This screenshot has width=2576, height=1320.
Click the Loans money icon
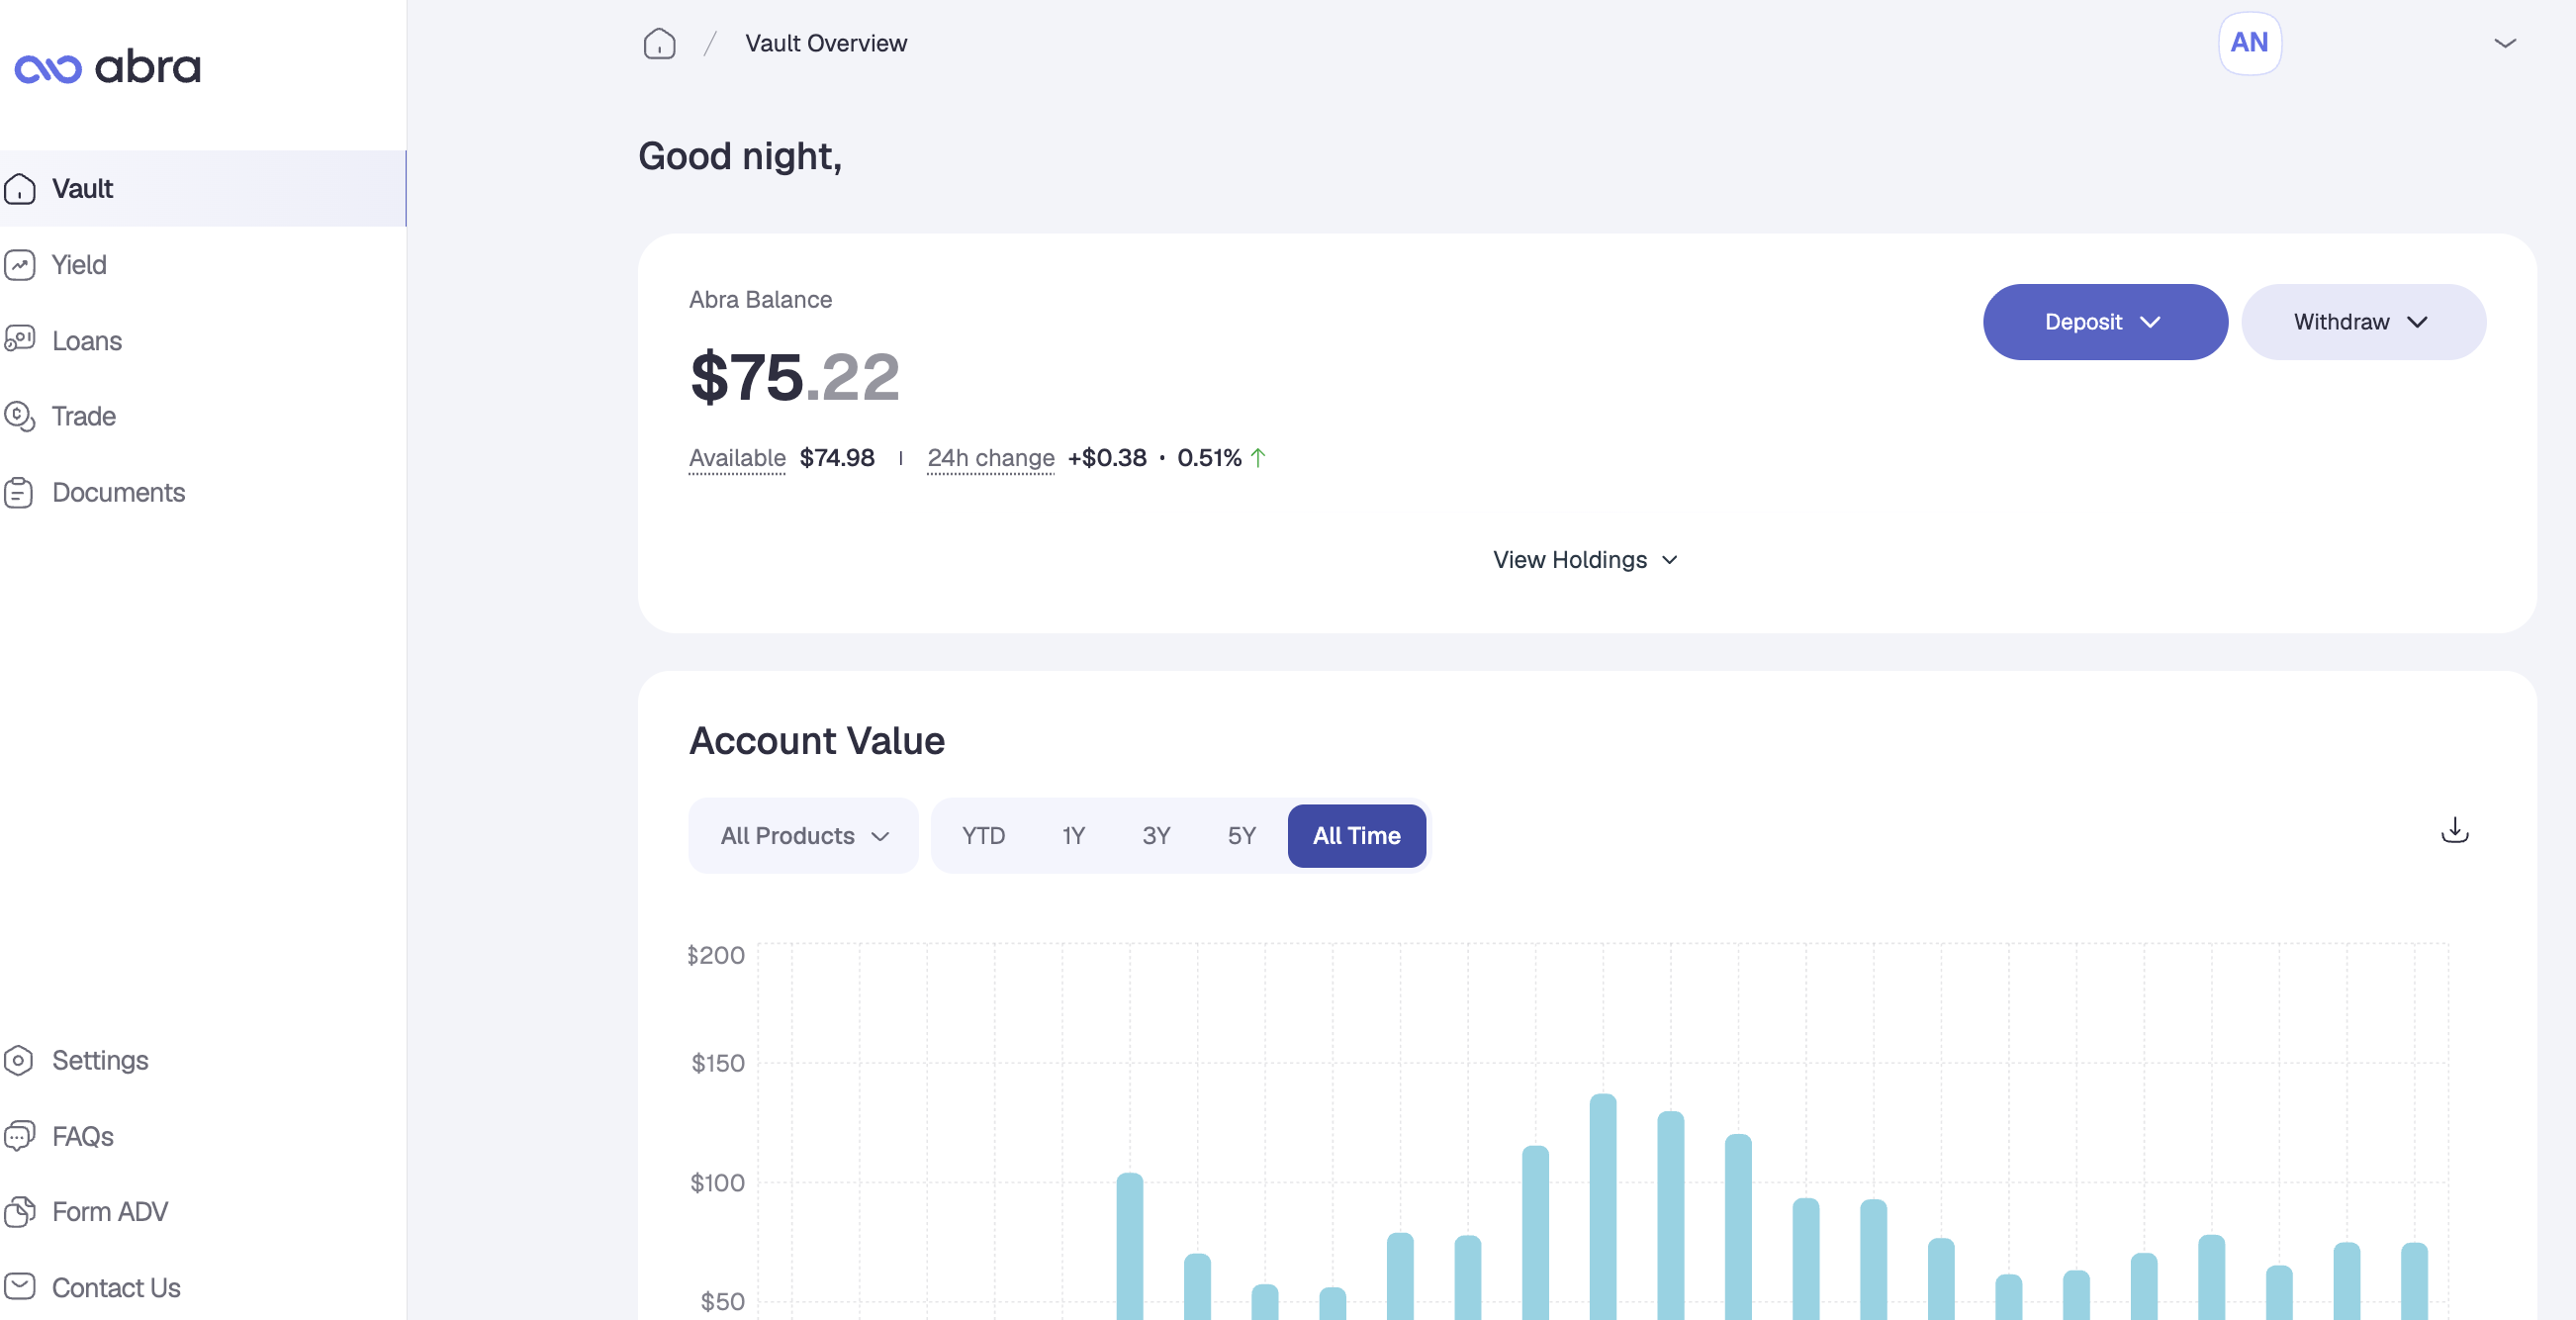coord(20,340)
